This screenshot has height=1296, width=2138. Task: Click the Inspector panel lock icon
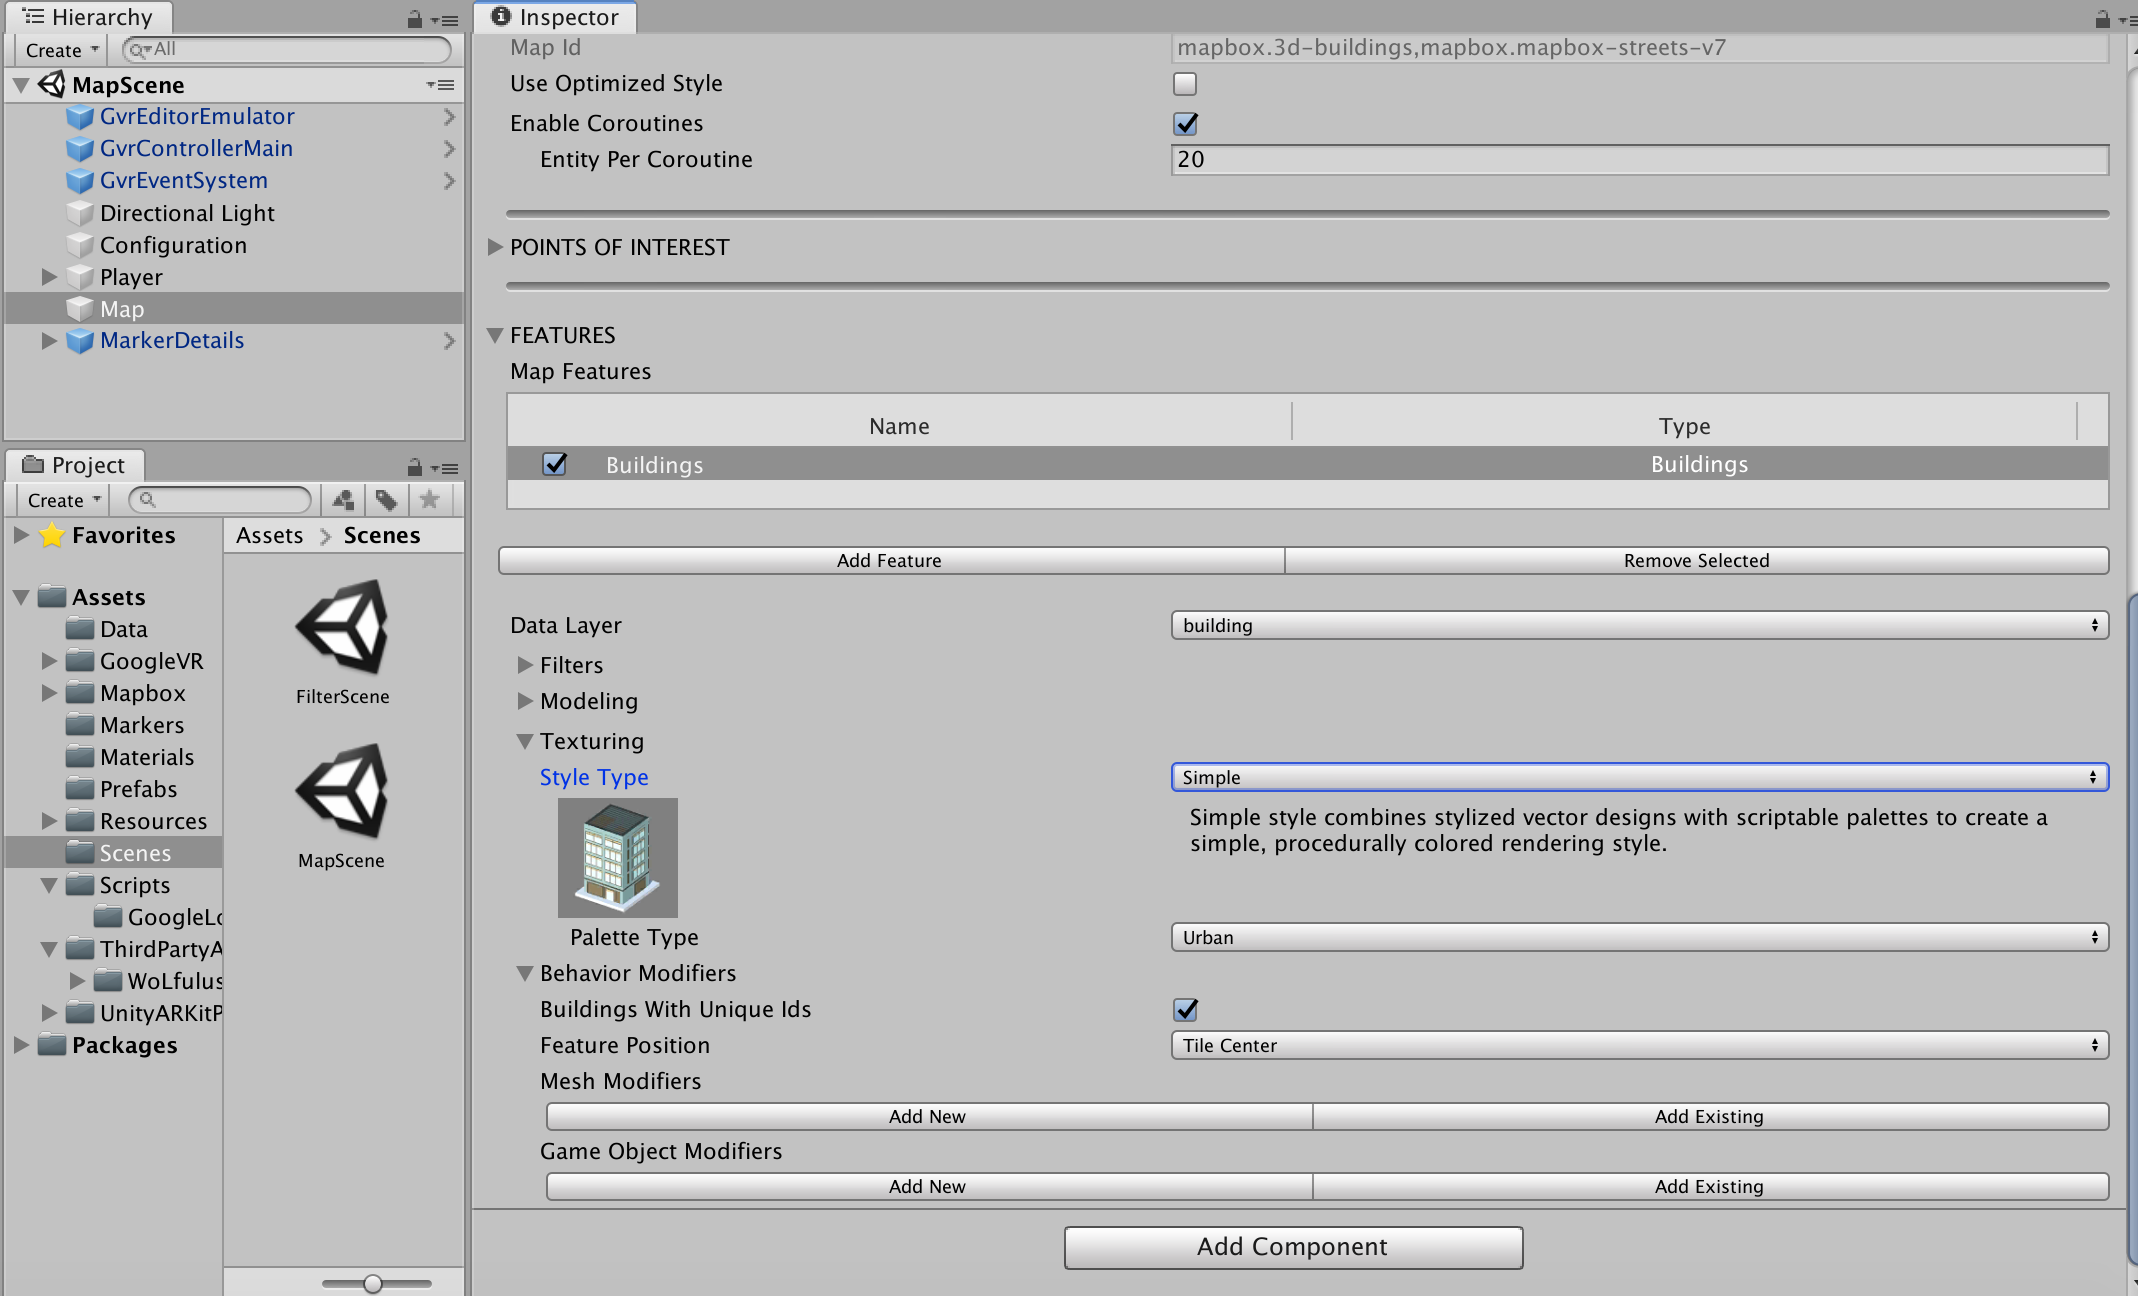click(2102, 19)
